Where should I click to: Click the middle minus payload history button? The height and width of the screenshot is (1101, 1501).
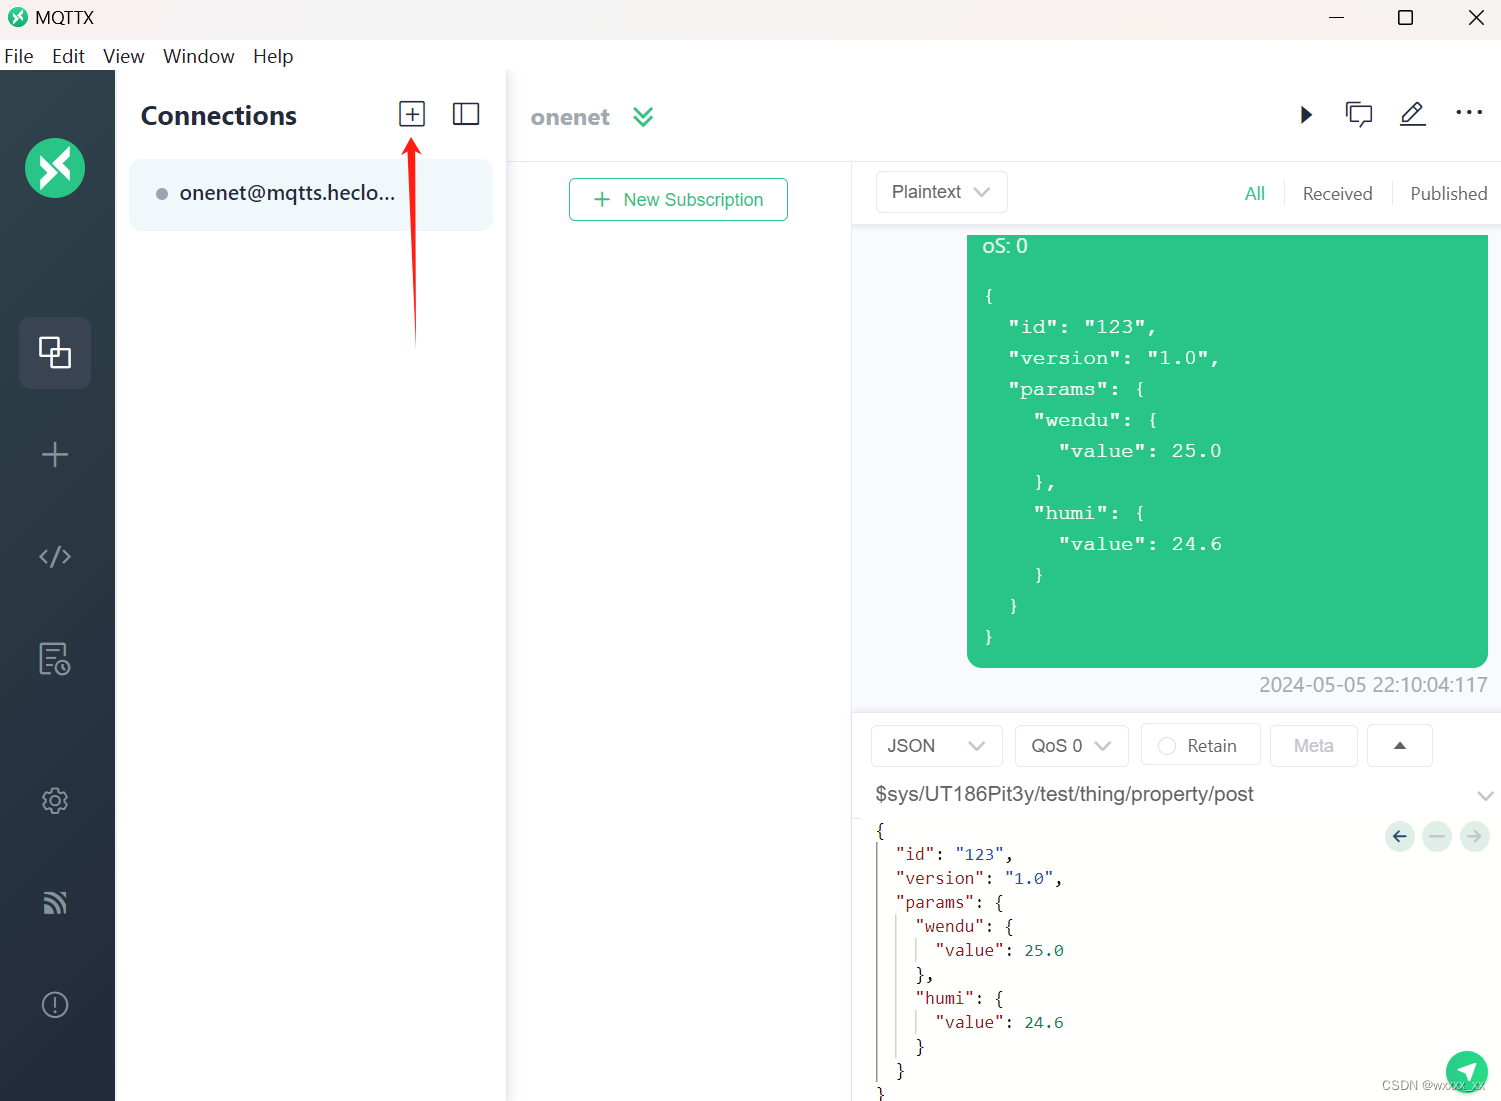click(x=1437, y=836)
